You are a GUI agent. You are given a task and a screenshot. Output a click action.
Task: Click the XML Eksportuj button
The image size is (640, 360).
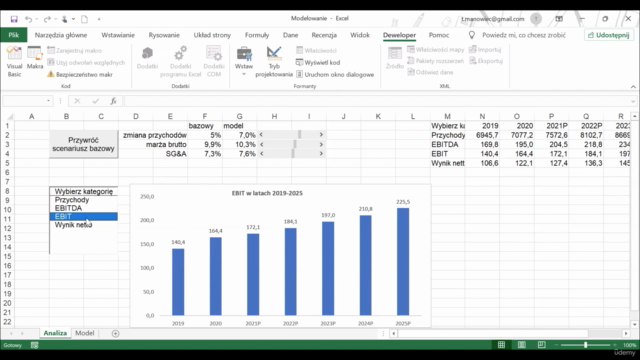coord(486,61)
